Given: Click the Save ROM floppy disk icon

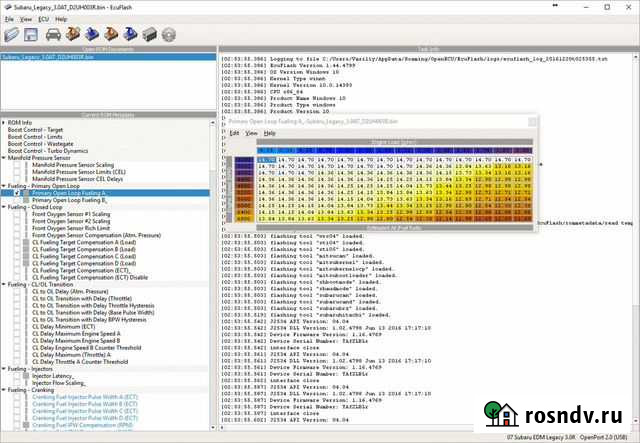Looking at the screenshot, I should [33, 35].
